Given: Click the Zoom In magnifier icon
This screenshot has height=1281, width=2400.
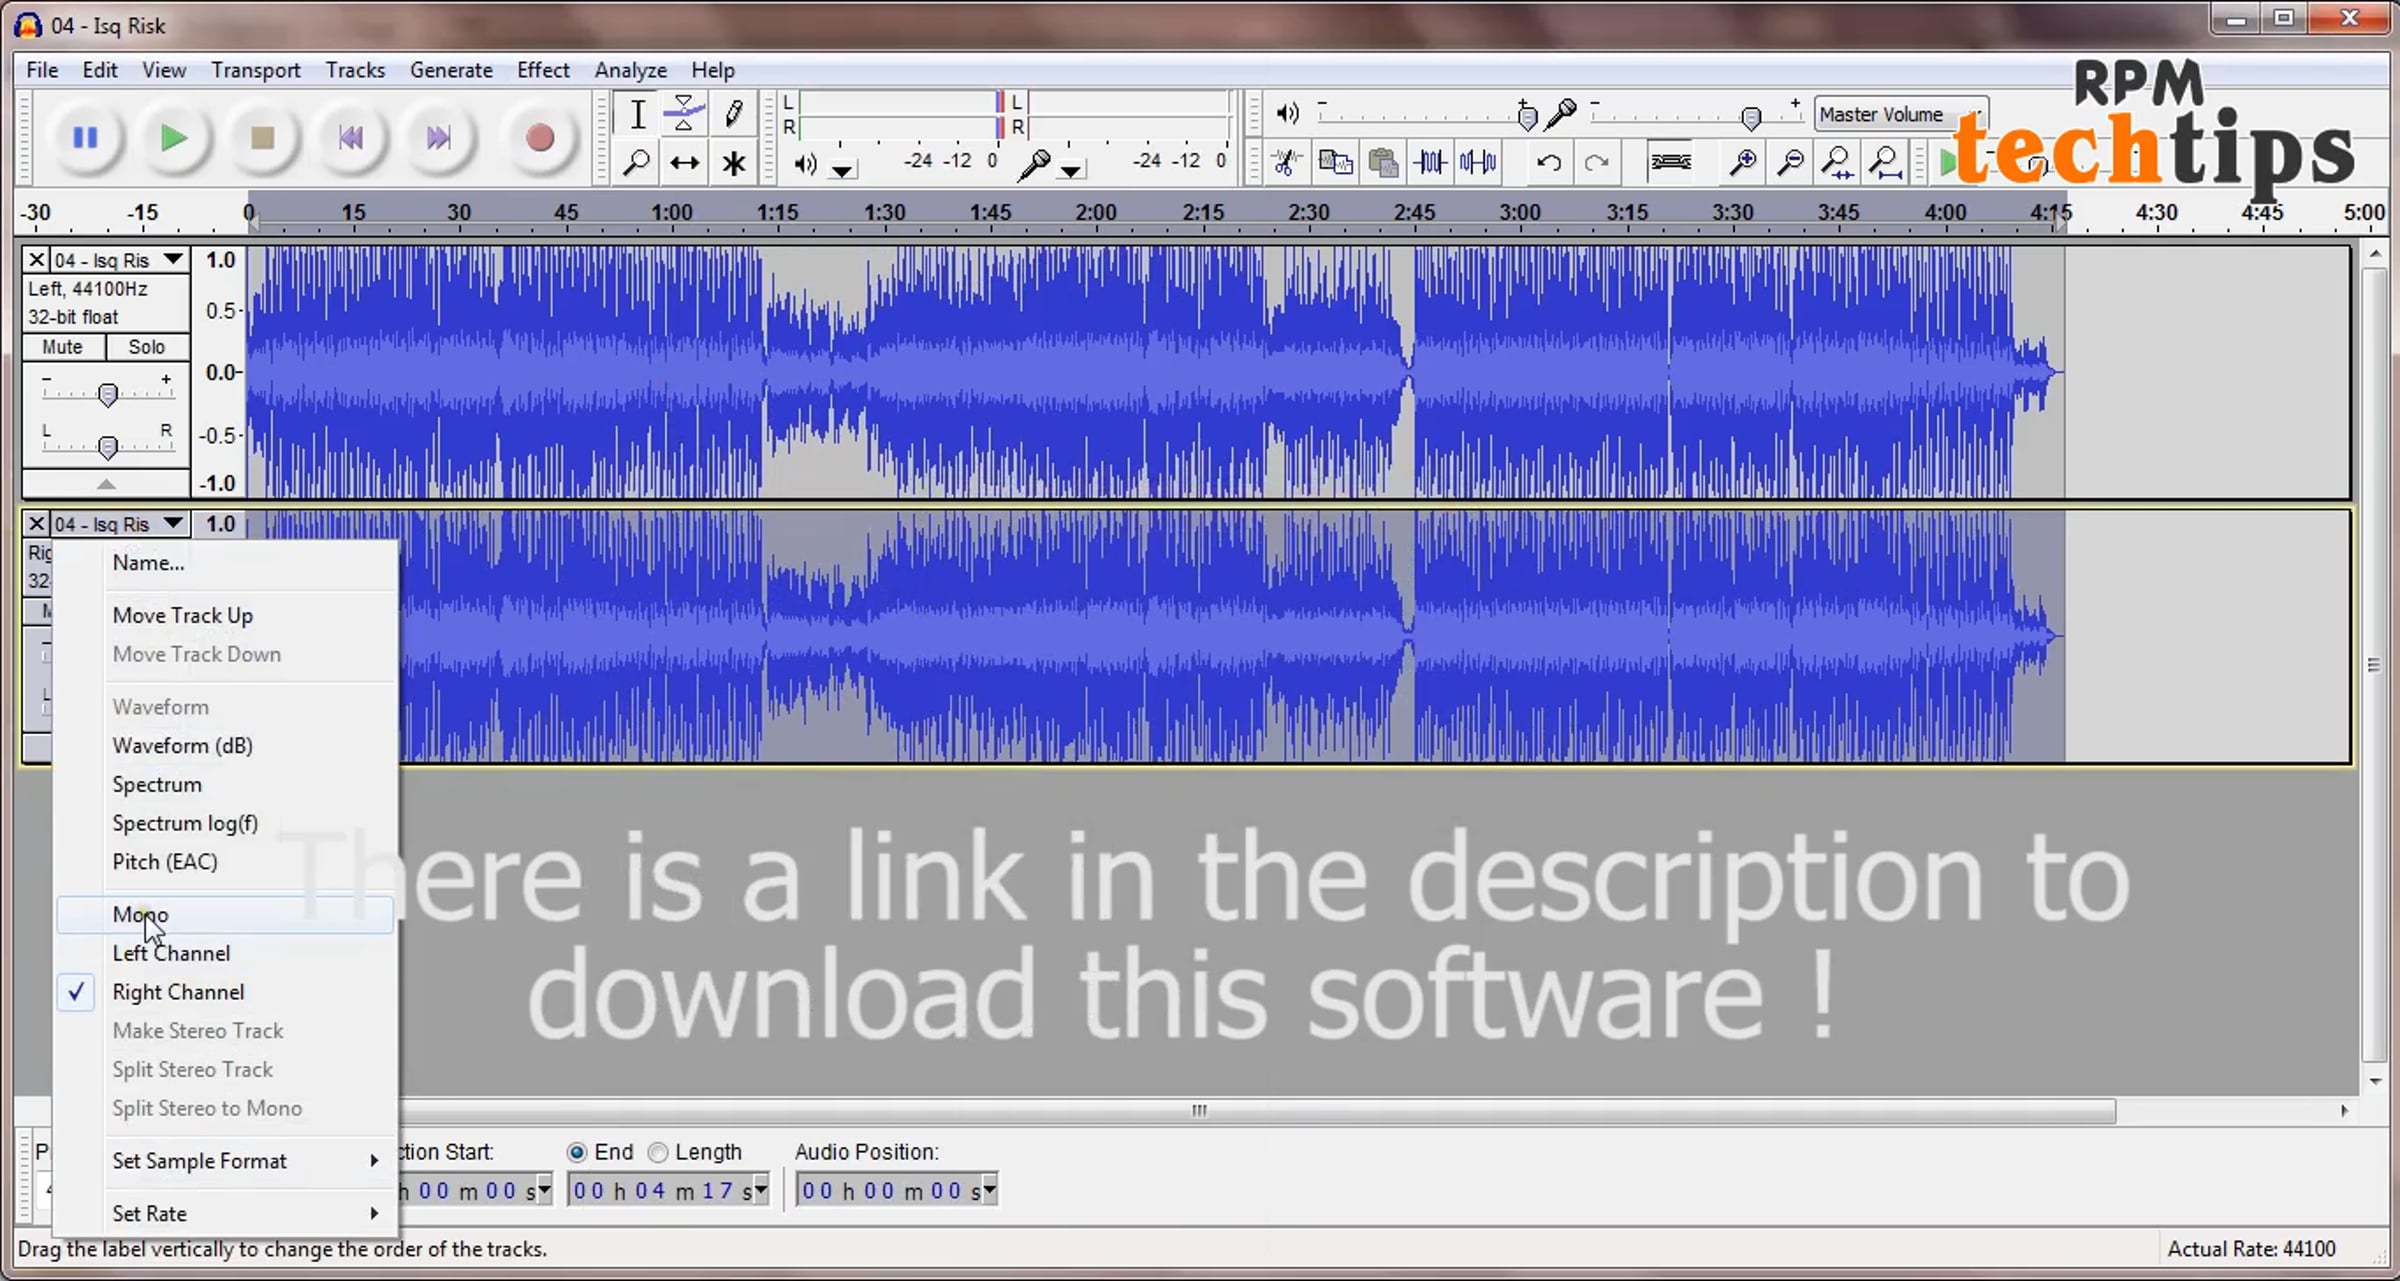Looking at the screenshot, I should [1743, 162].
